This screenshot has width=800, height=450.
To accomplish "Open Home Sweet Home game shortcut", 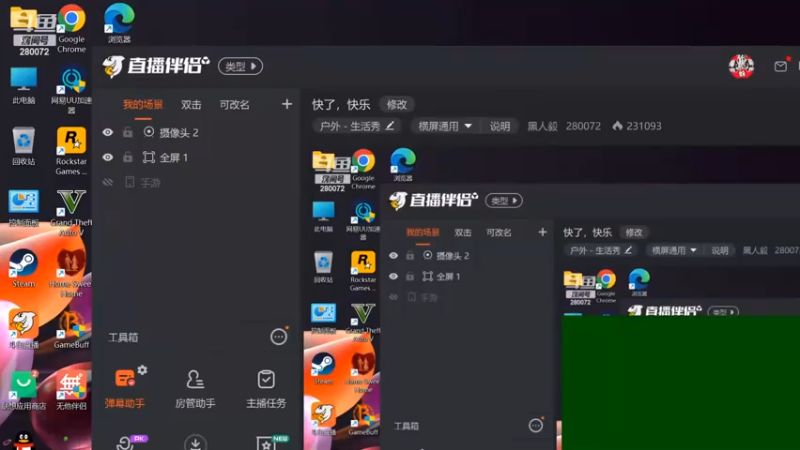I will pyautogui.click(x=71, y=274).
